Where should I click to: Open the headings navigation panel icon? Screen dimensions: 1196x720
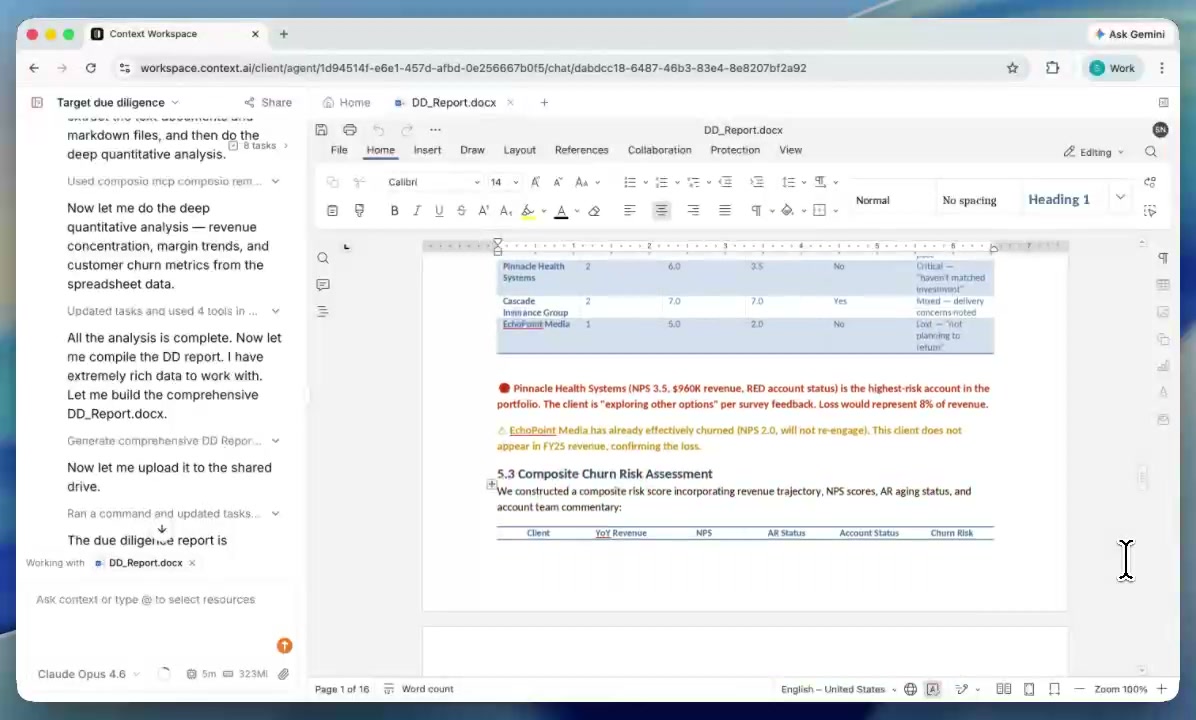tap(323, 311)
